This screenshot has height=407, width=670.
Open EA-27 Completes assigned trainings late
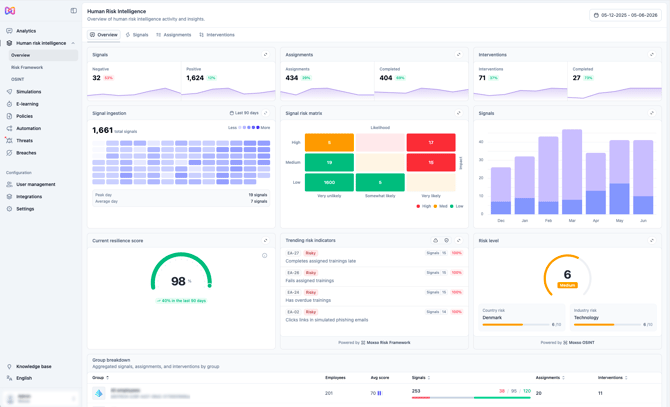374,257
